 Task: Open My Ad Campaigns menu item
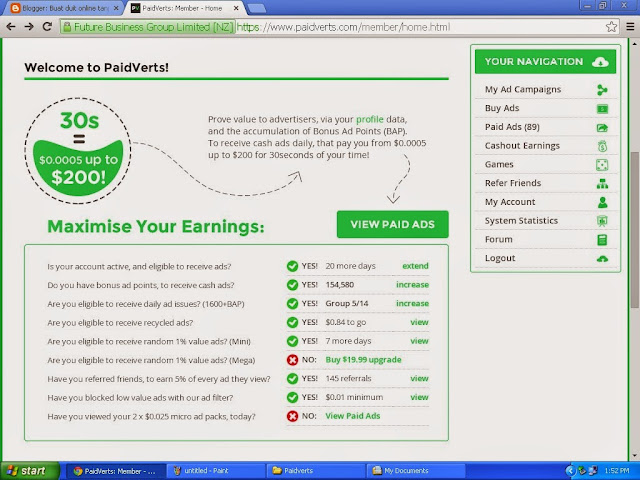546,89
